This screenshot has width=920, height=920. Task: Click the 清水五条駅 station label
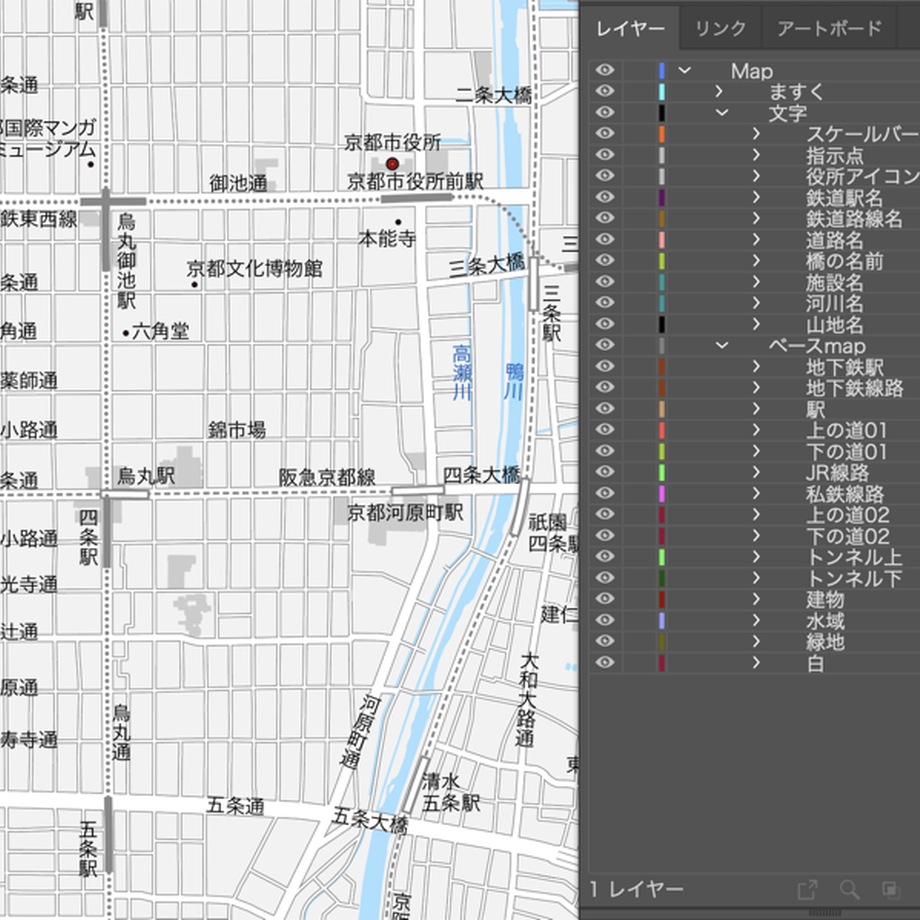(451, 792)
